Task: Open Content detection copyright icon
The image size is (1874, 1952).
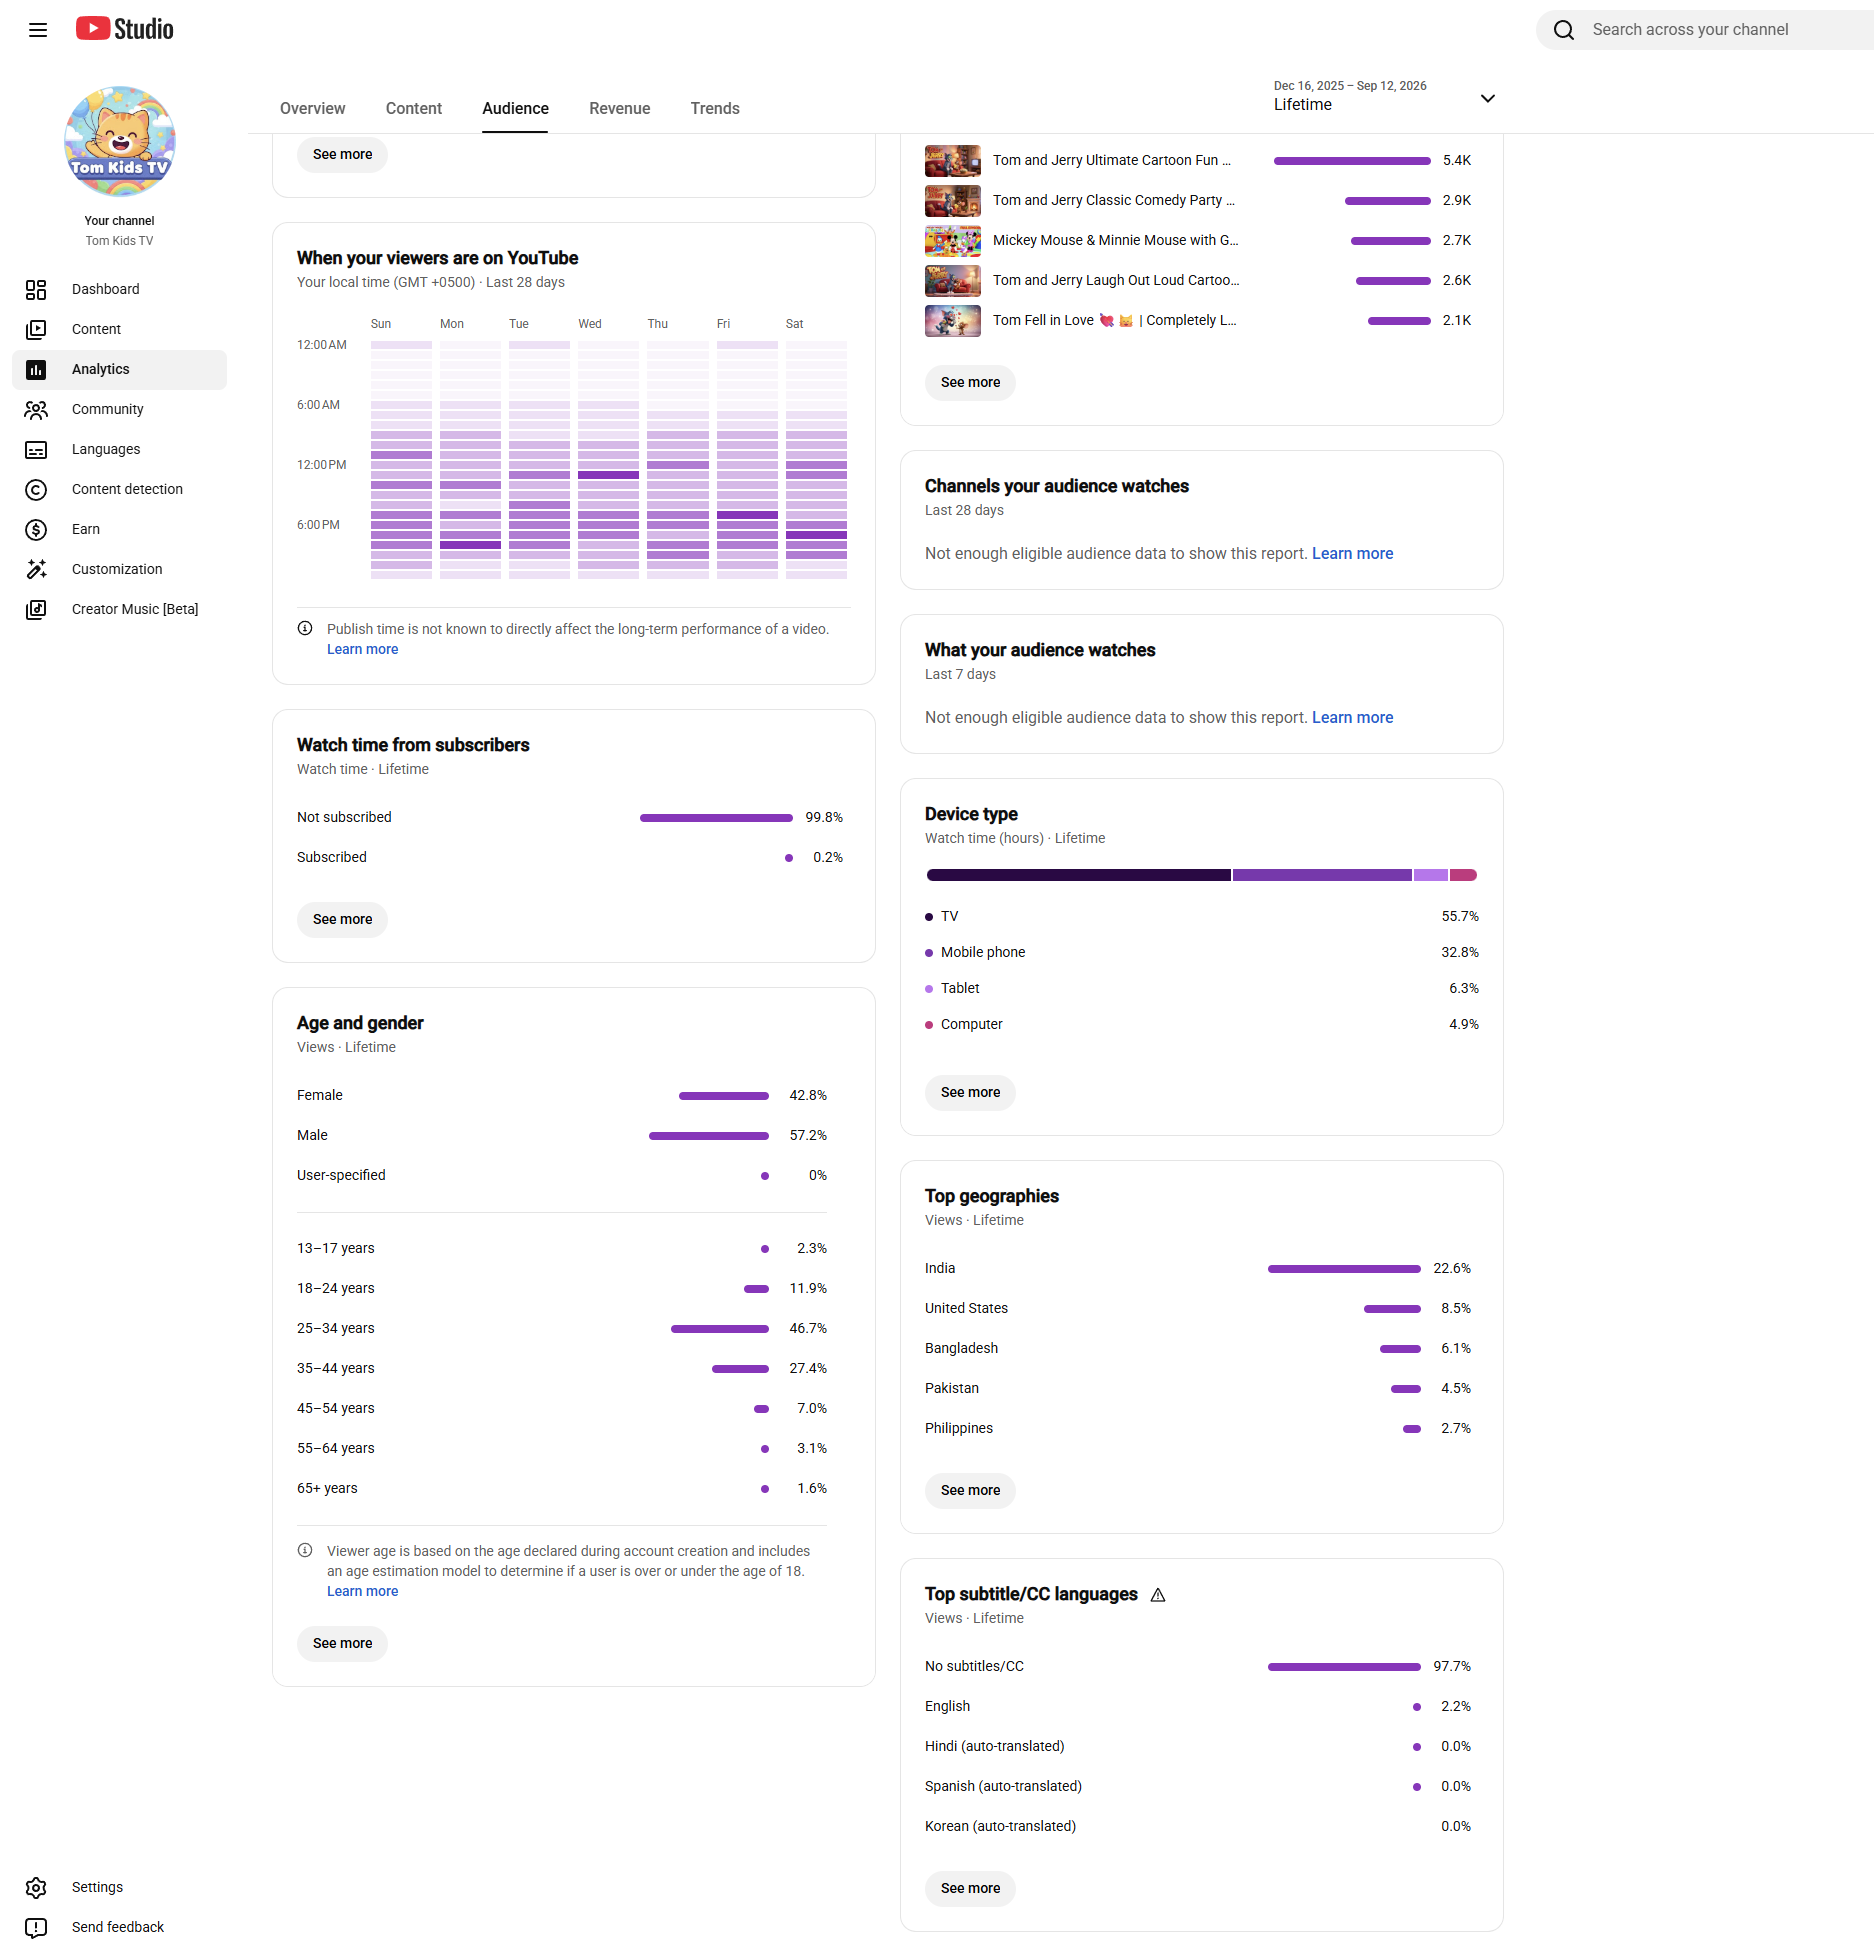Action: pos(36,489)
